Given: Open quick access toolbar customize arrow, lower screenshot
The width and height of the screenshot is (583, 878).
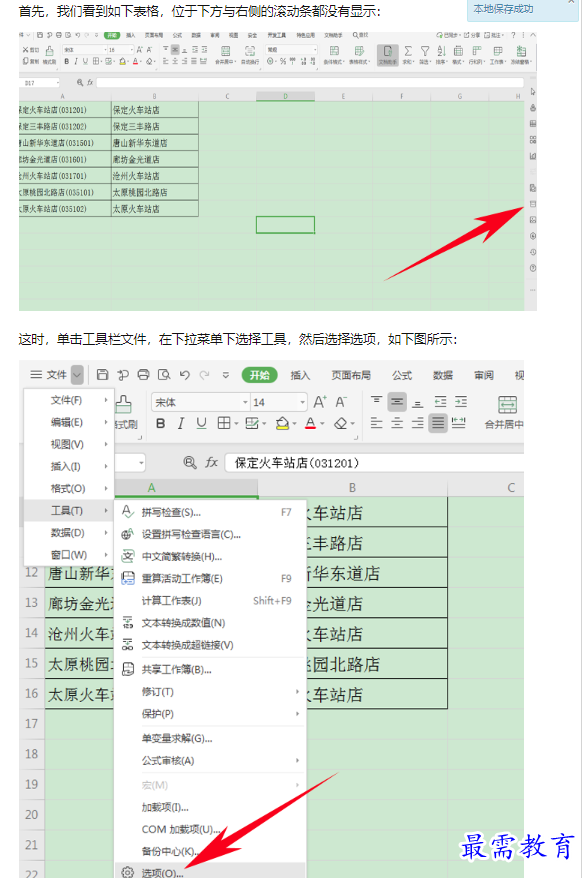Looking at the screenshot, I should pos(226,375).
